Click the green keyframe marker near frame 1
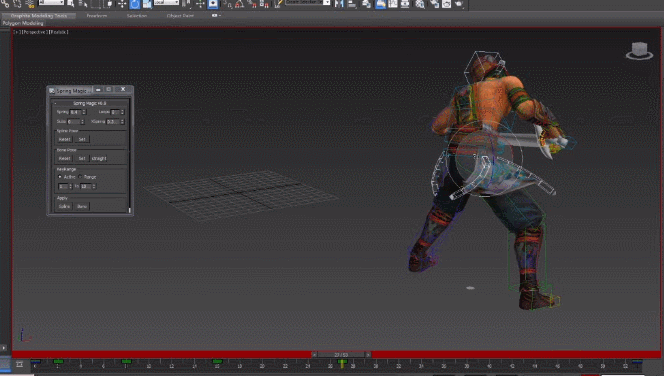This screenshot has width=664, height=376. (x=58, y=361)
